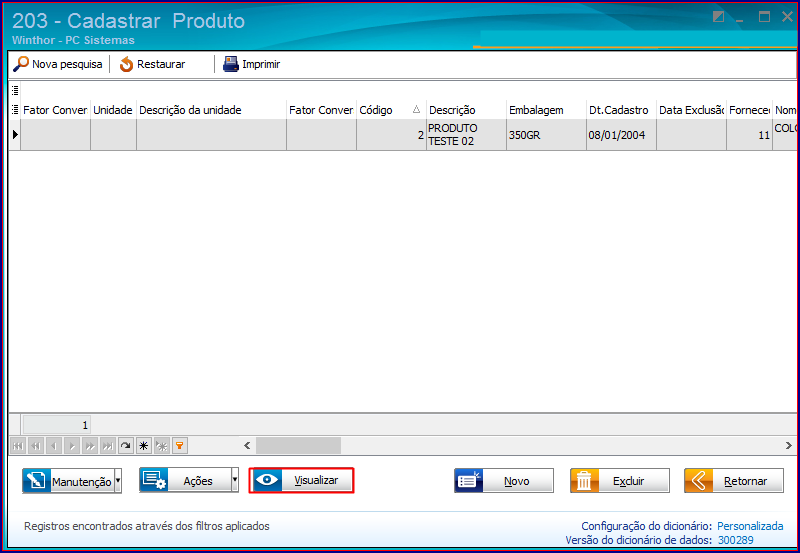Click the horizontal scrollbar thumb
Viewport: 800px width, 553px height.
pyautogui.click(x=298, y=445)
